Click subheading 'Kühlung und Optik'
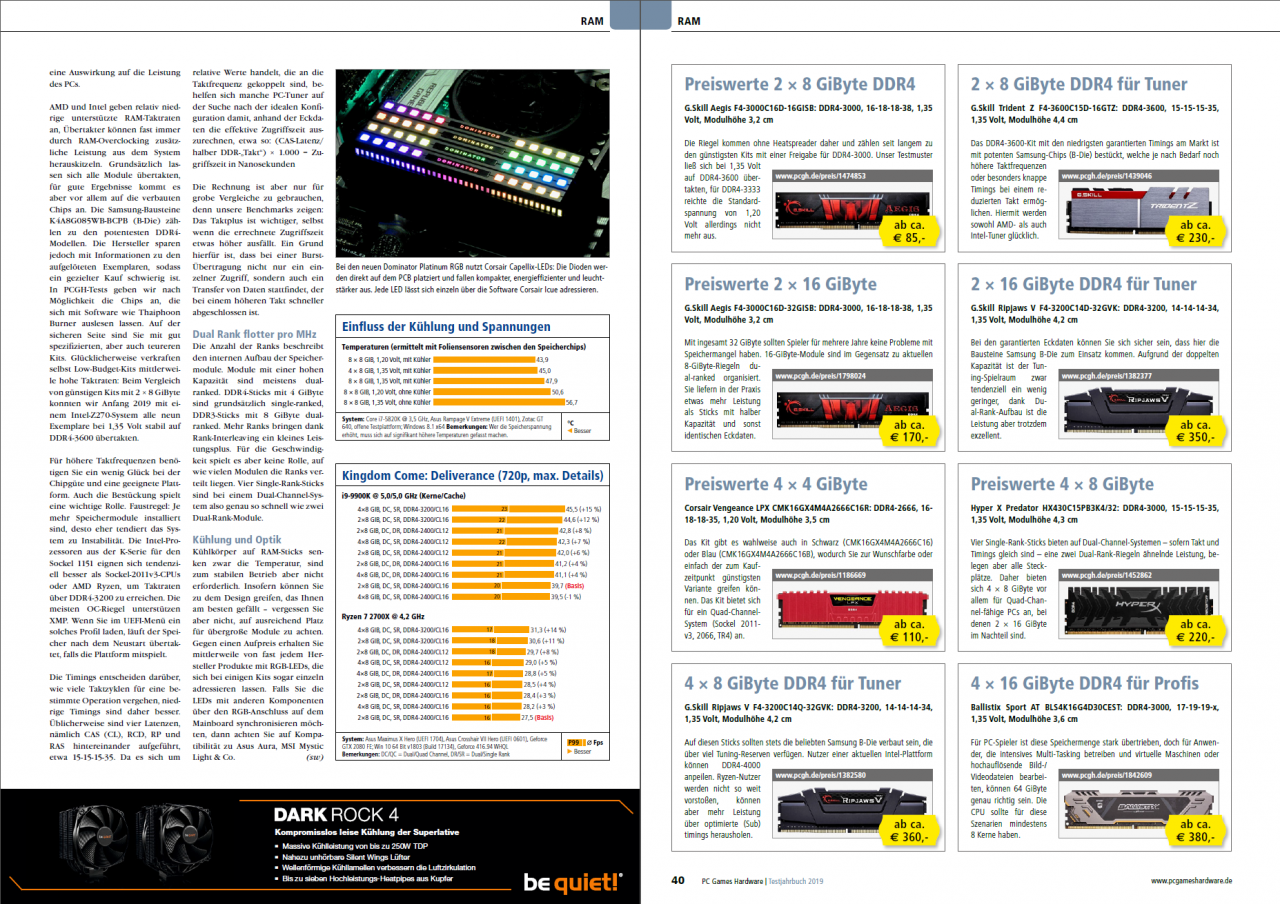 [x=236, y=539]
